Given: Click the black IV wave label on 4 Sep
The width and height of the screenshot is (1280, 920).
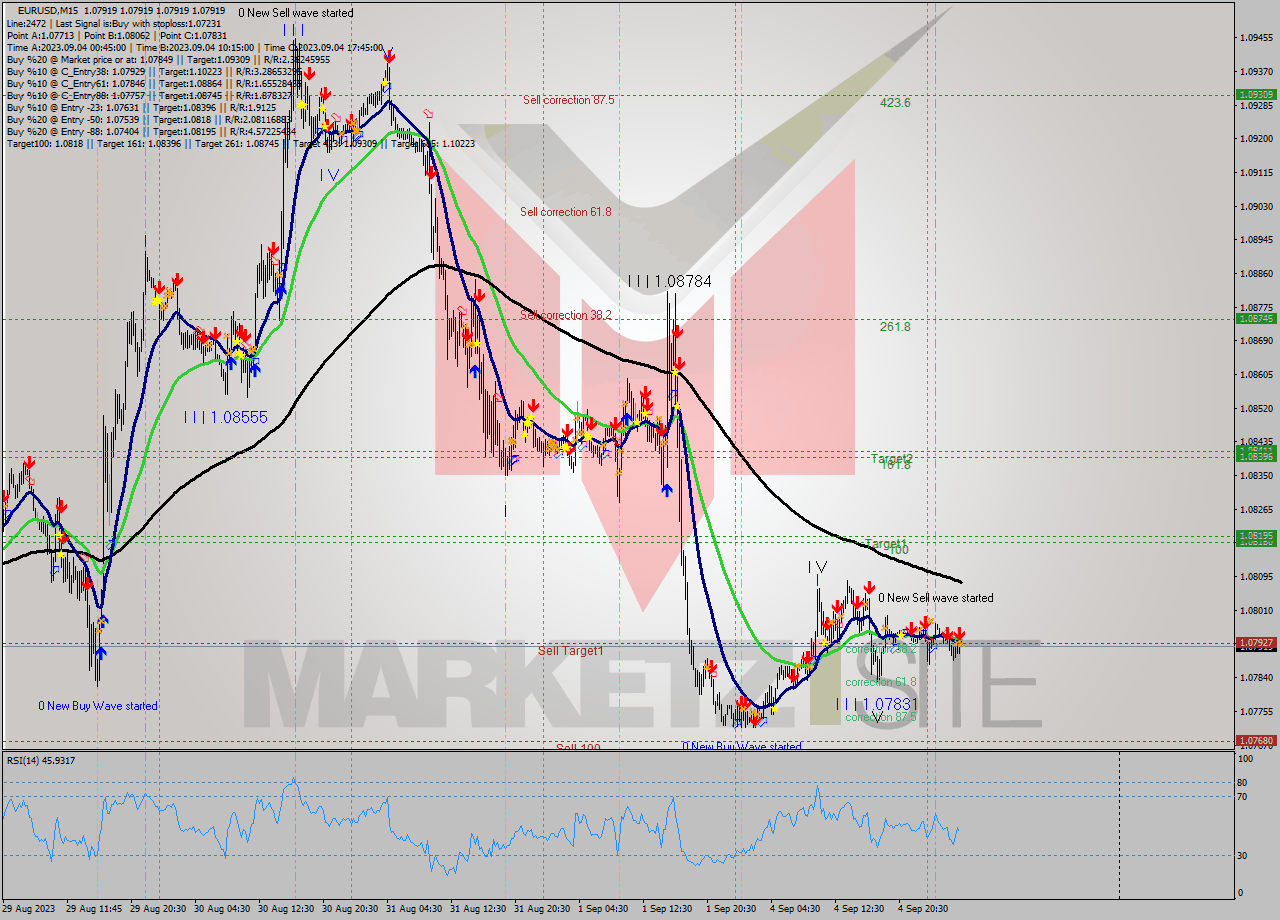Looking at the screenshot, I should (817, 567).
